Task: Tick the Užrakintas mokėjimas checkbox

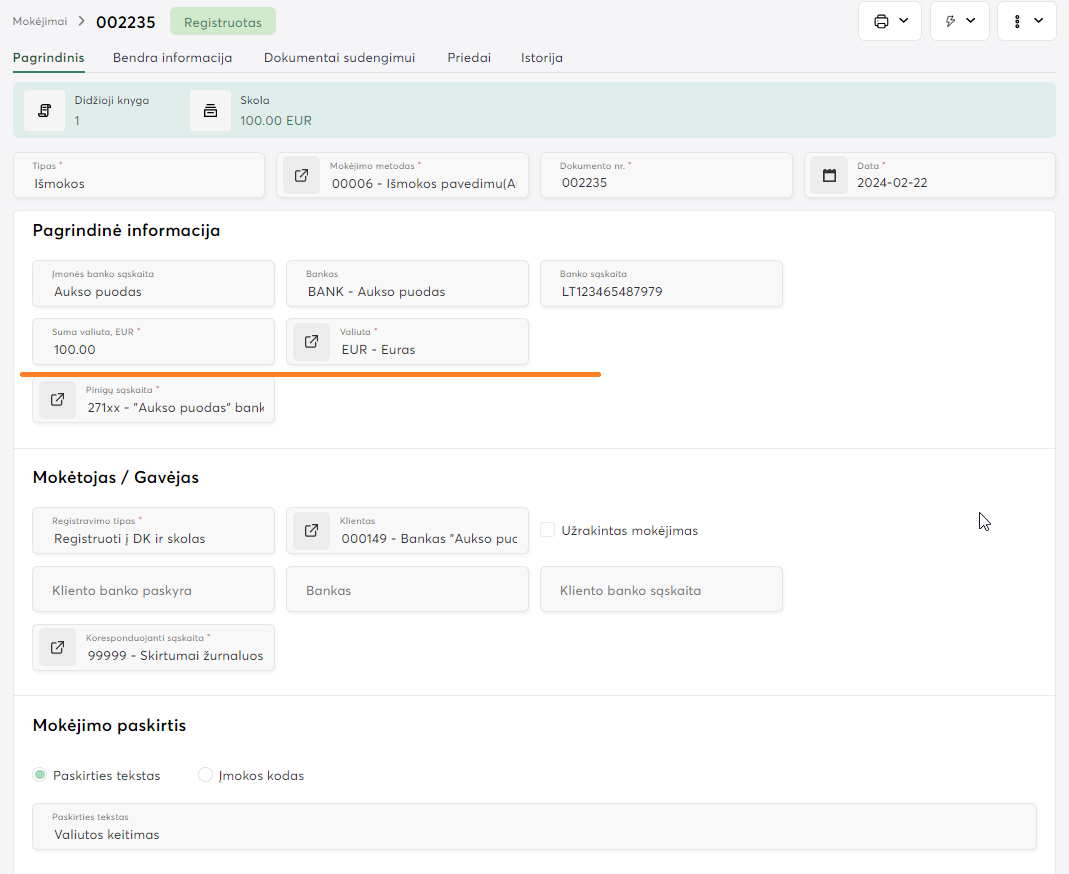Action: pyautogui.click(x=548, y=530)
